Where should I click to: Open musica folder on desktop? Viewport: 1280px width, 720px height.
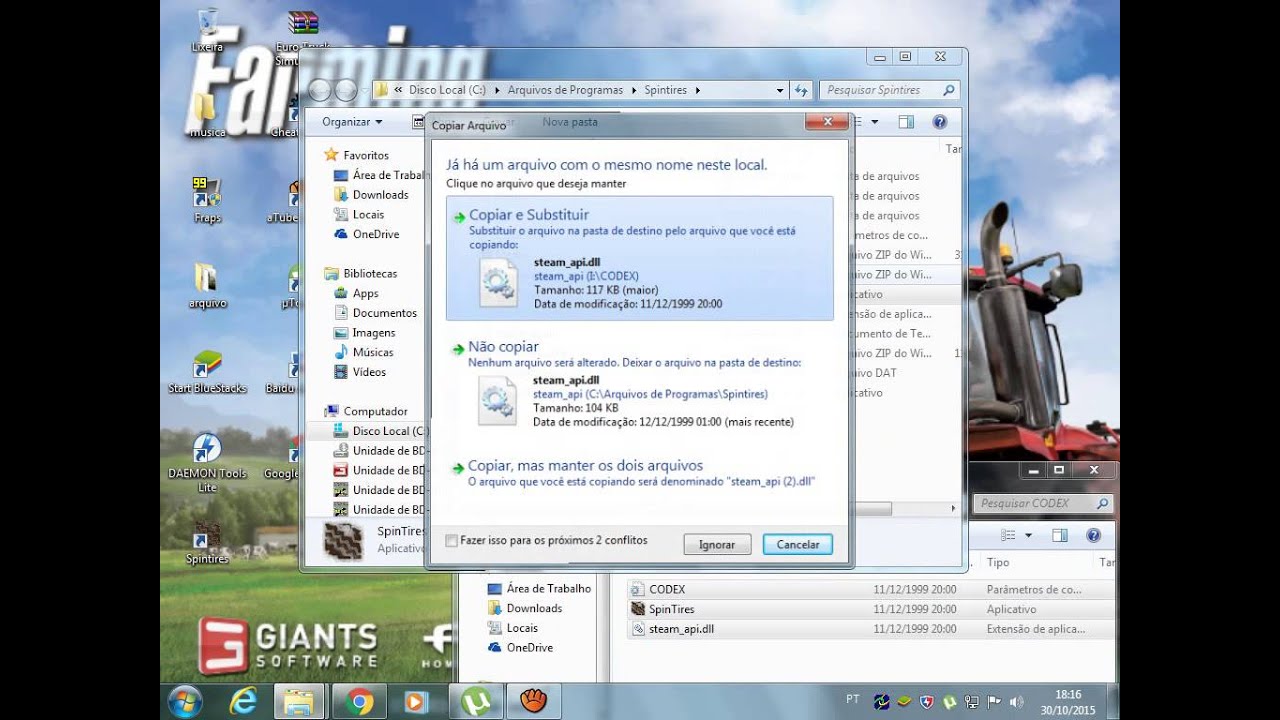(x=207, y=113)
